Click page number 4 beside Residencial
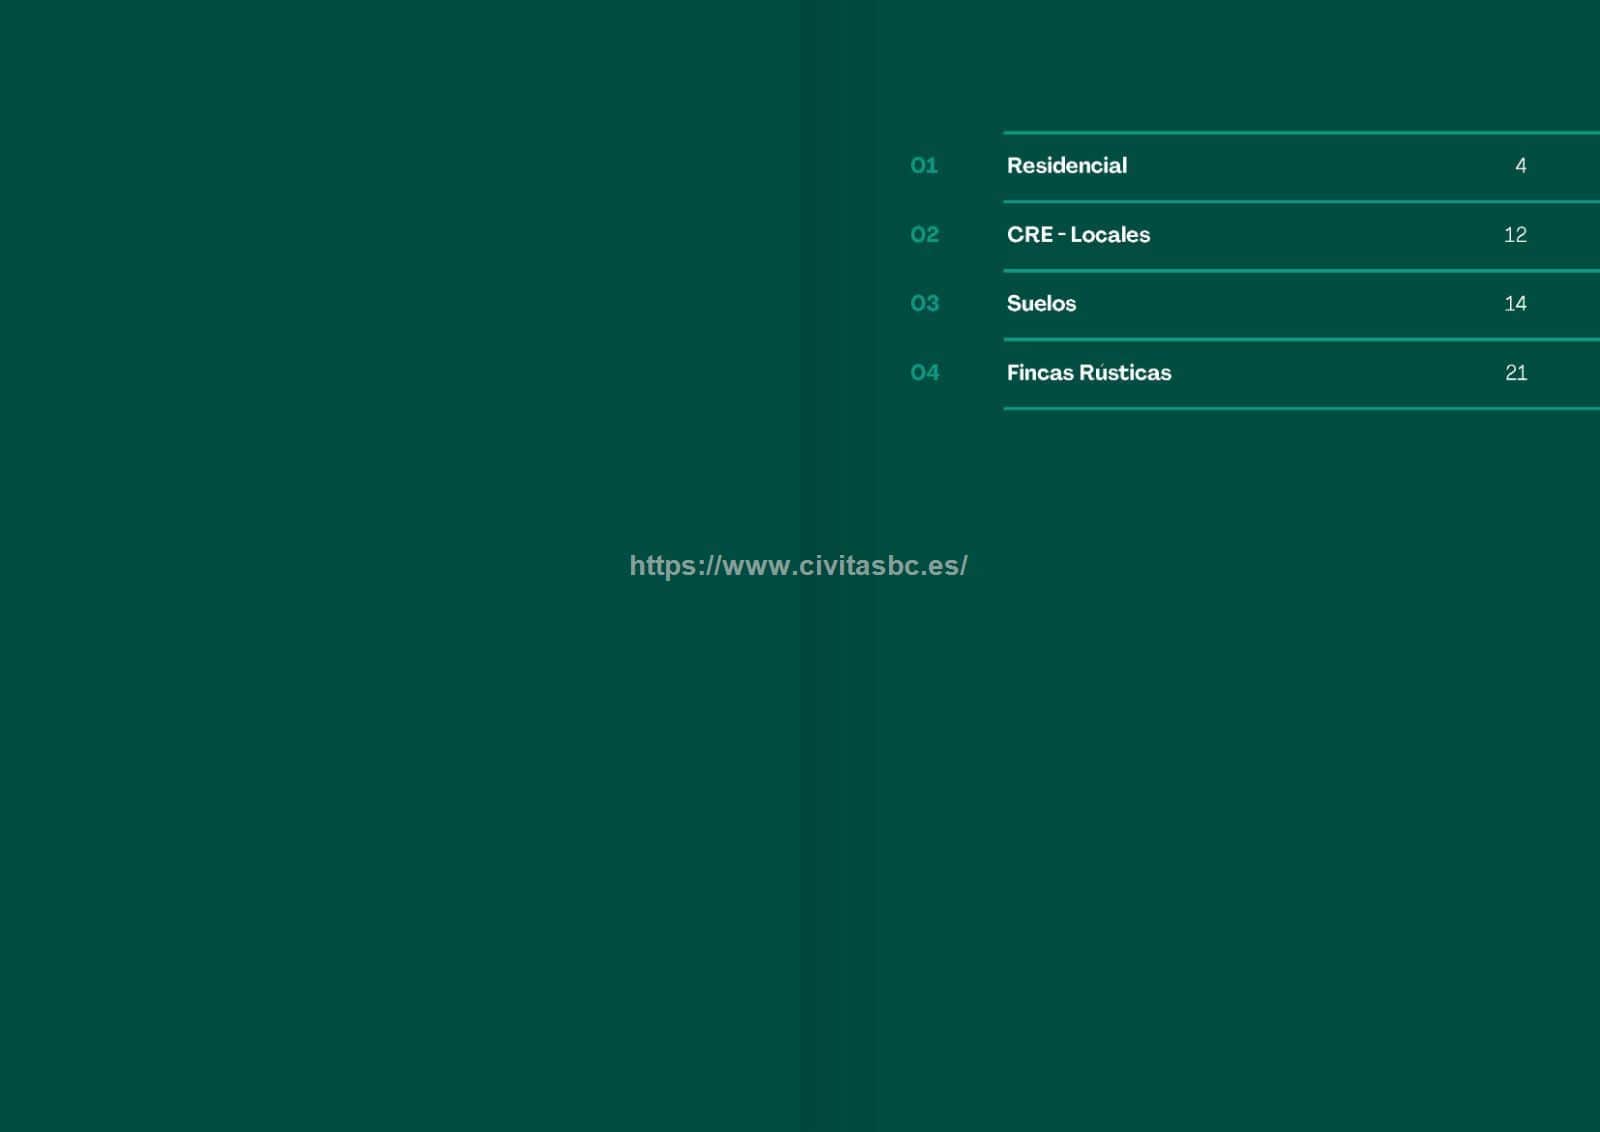1600x1132 pixels. [x=1520, y=166]
